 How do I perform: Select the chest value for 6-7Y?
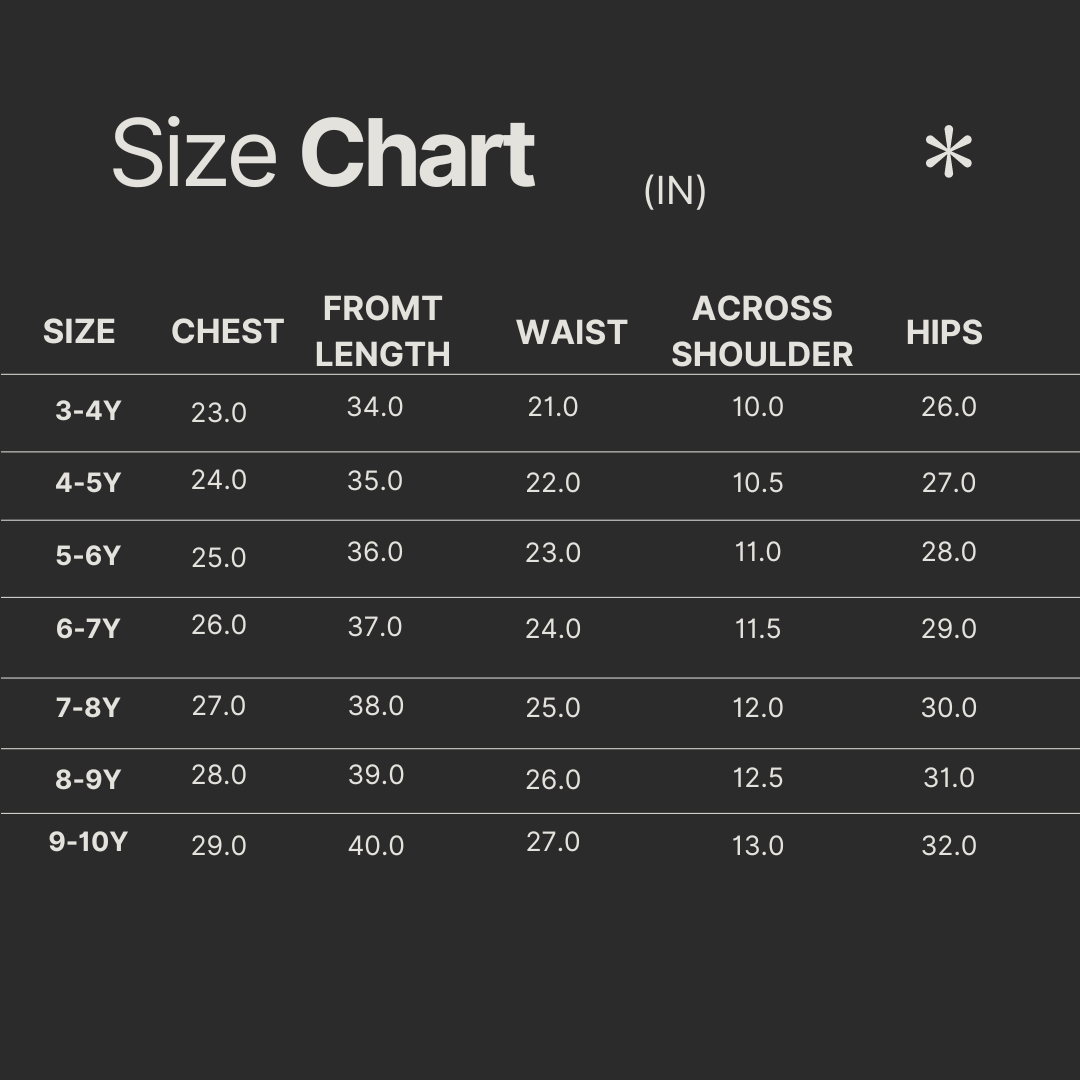[219, 626]
